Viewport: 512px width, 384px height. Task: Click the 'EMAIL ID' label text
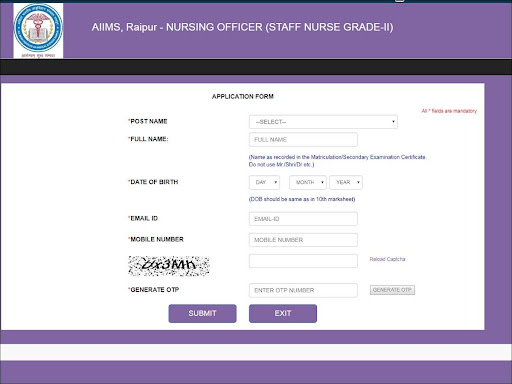143,218
